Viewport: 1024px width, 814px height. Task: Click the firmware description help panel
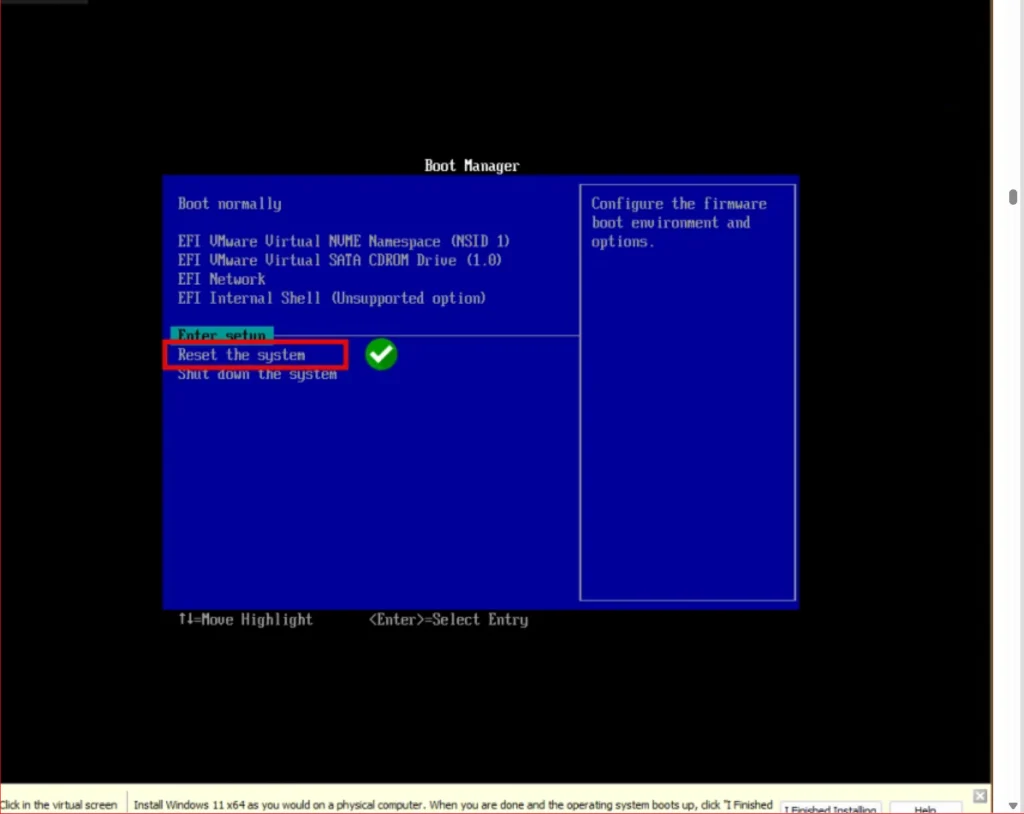pos(687,392)
